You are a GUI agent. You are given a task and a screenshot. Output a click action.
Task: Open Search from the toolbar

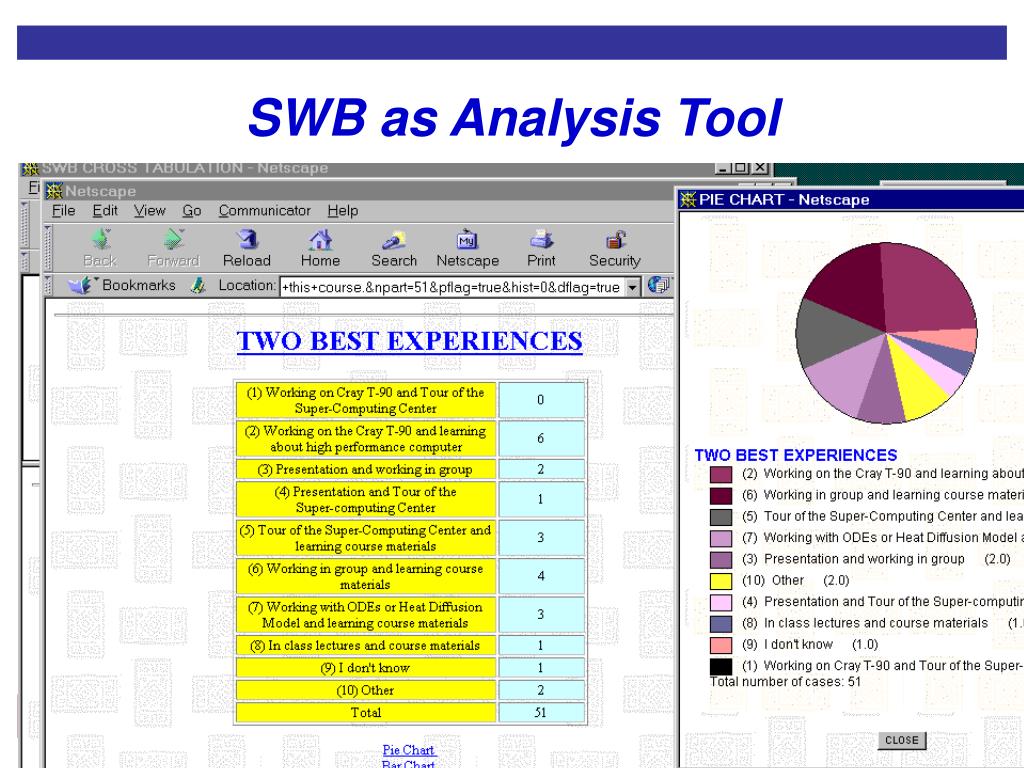tap(394, 239)
